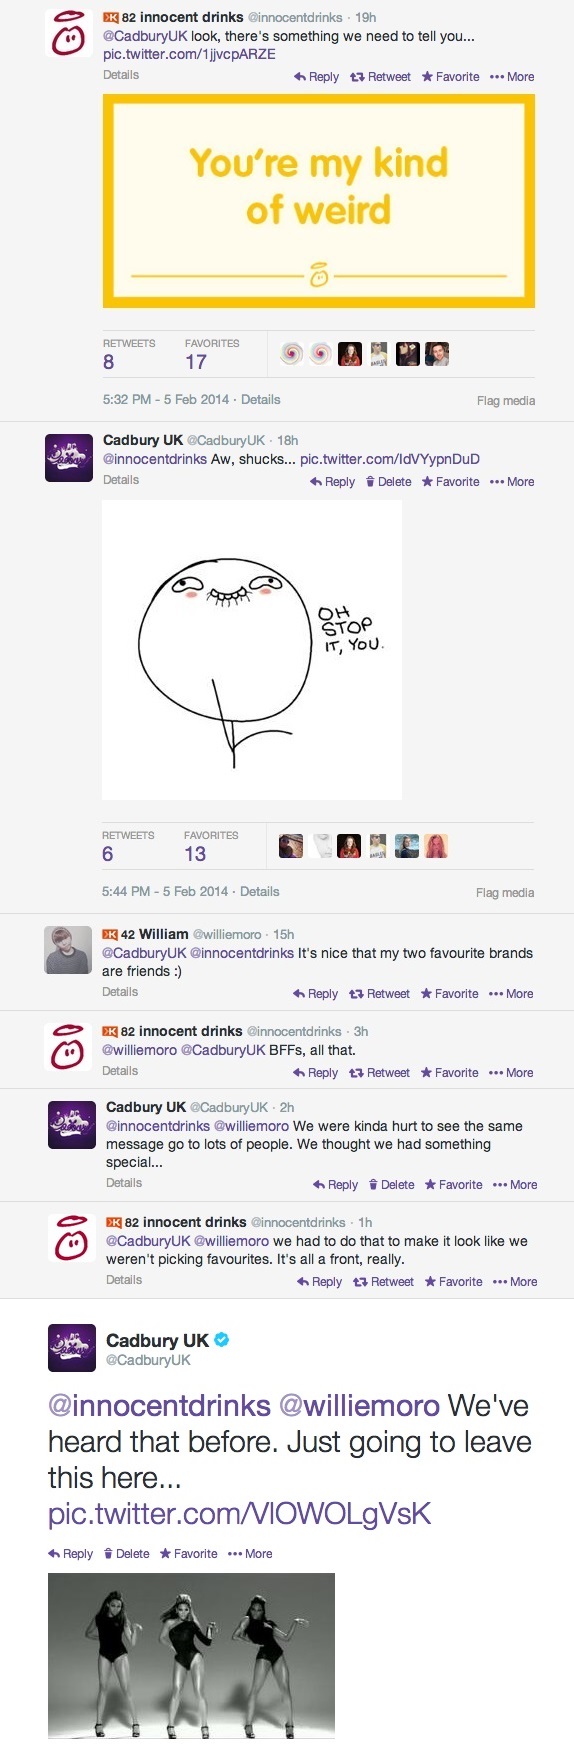Retweet the first innocent drinks tweet
This screenshot has height=1750, width=574.
click(380, 77)
